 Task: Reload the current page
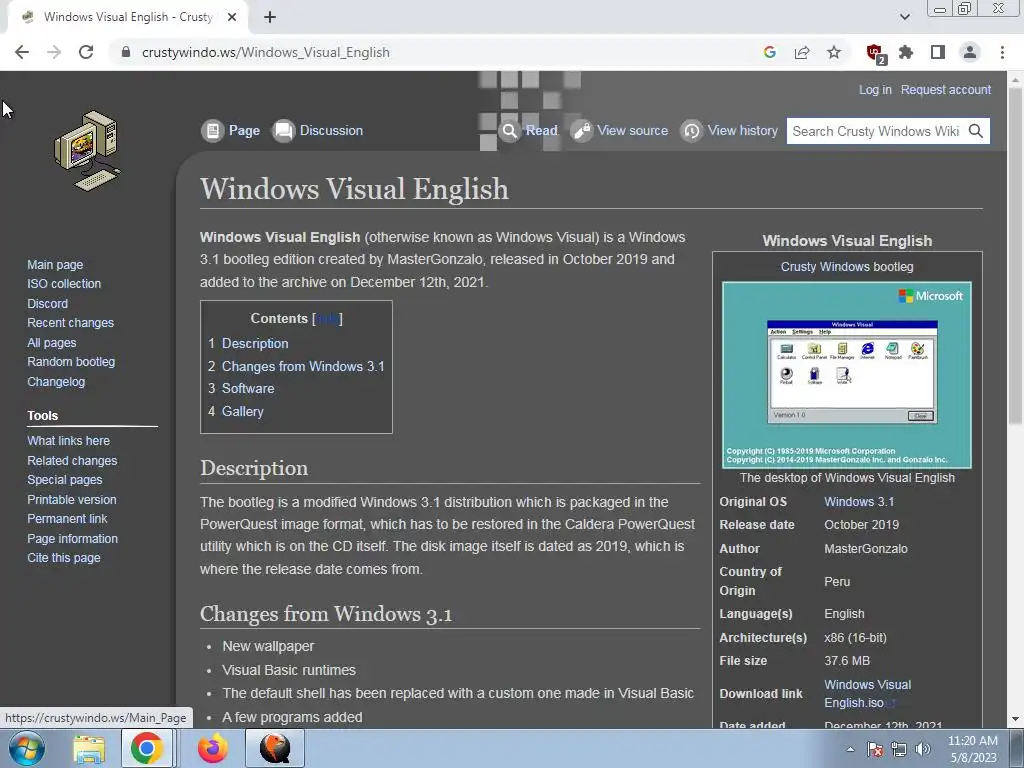pos(86,52)
